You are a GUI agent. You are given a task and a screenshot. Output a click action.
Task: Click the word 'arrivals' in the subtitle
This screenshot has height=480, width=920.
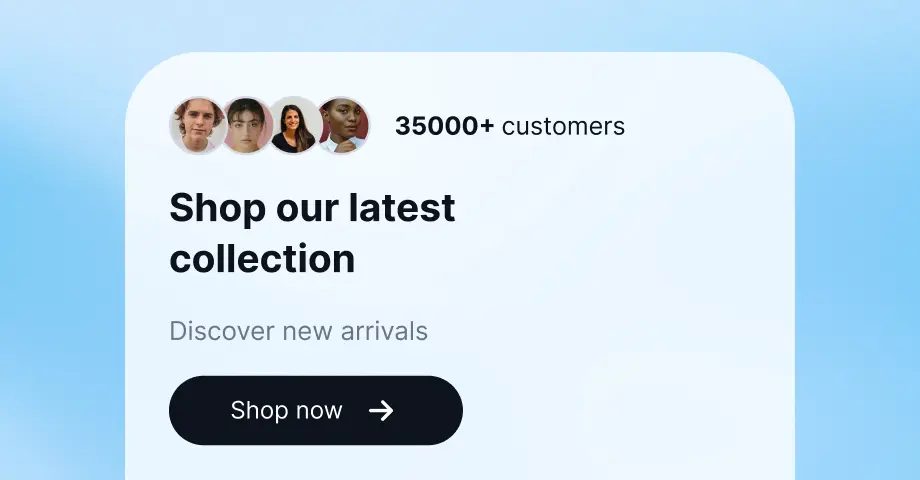[384, 331]
